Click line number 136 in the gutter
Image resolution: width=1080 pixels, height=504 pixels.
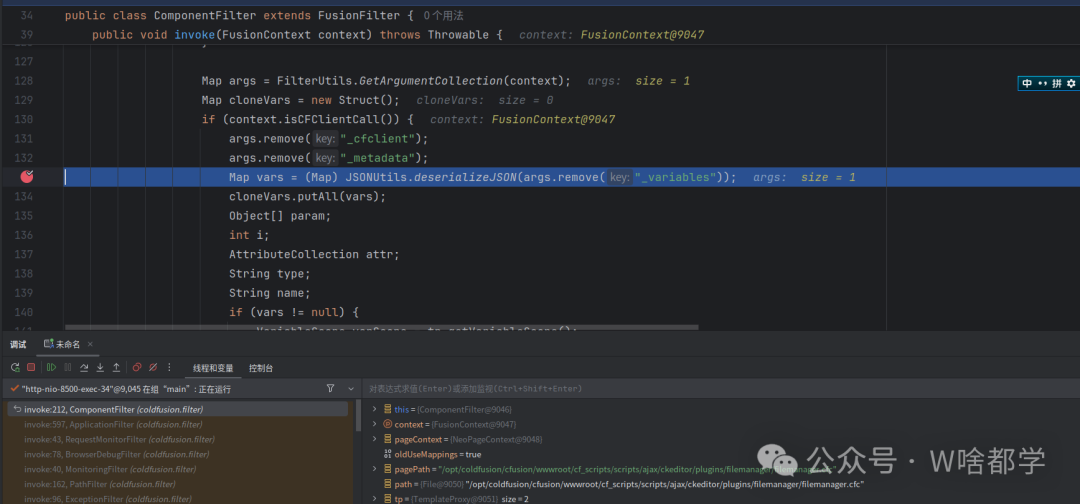(x=23, y=235)
